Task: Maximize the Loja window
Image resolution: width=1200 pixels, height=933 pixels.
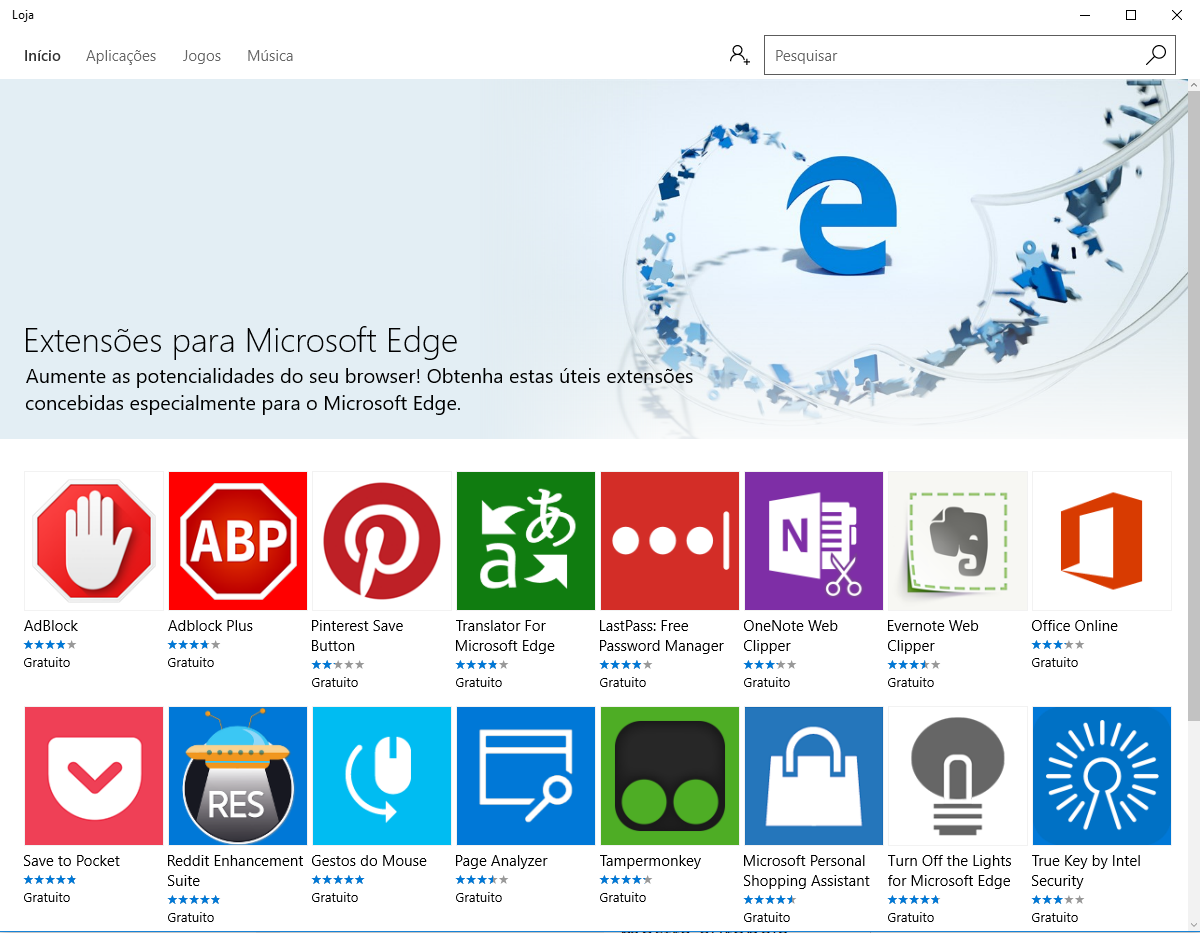Action: (x=1131, y=15)
